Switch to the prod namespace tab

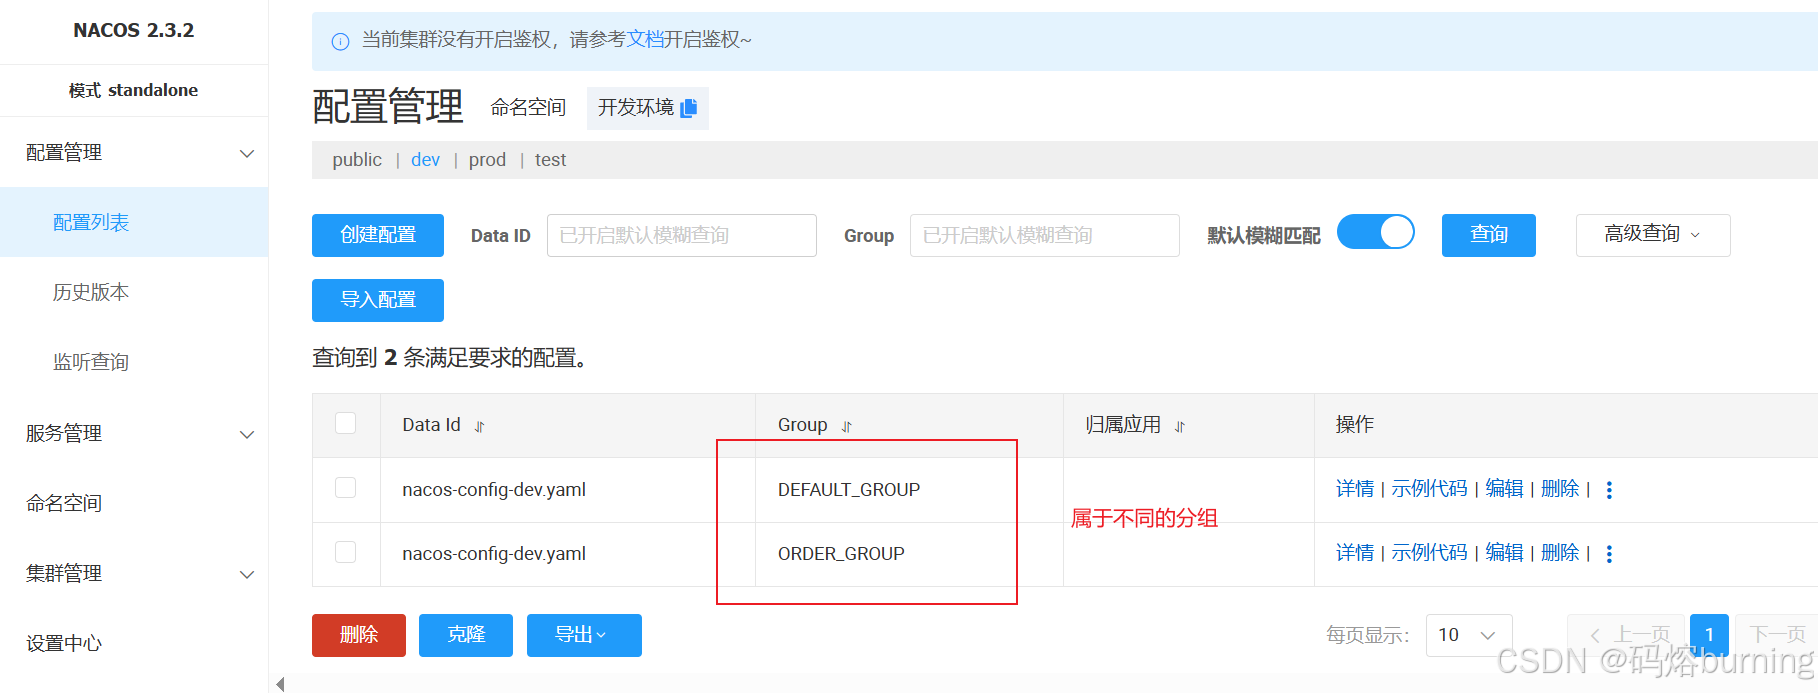487,160
